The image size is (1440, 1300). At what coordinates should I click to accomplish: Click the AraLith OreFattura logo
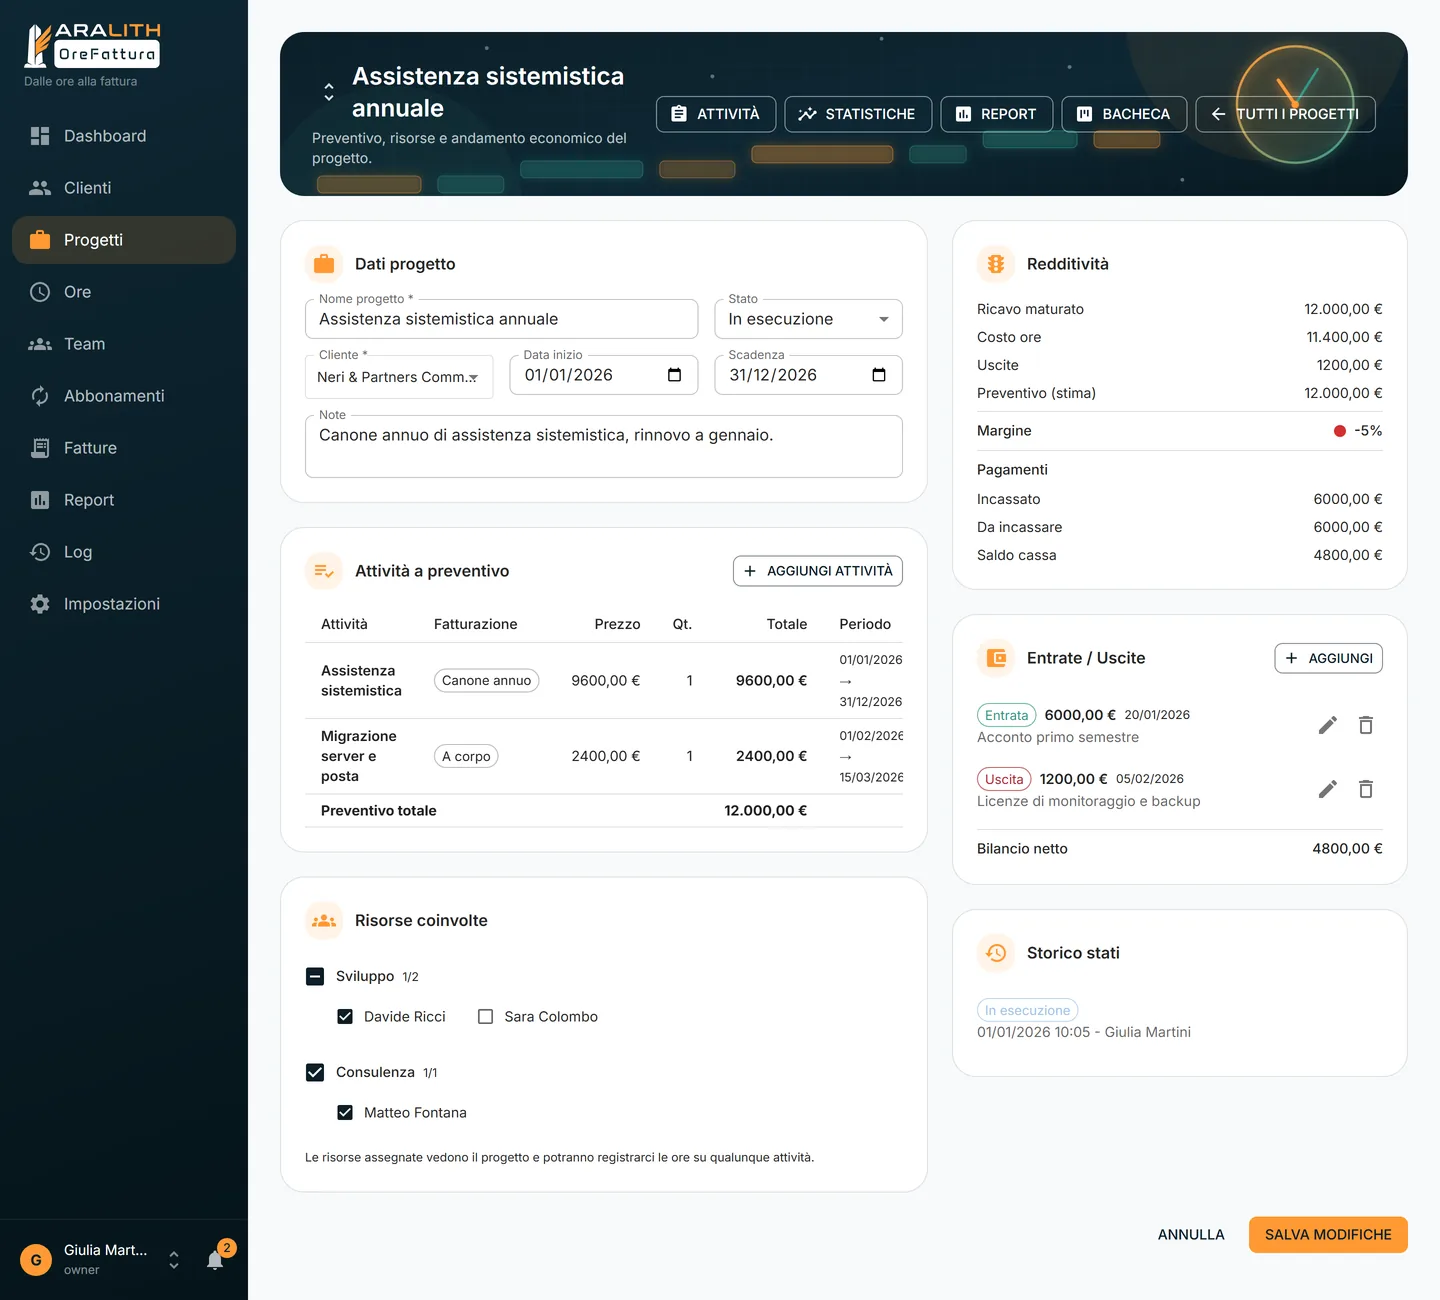[x=92, y=46]
